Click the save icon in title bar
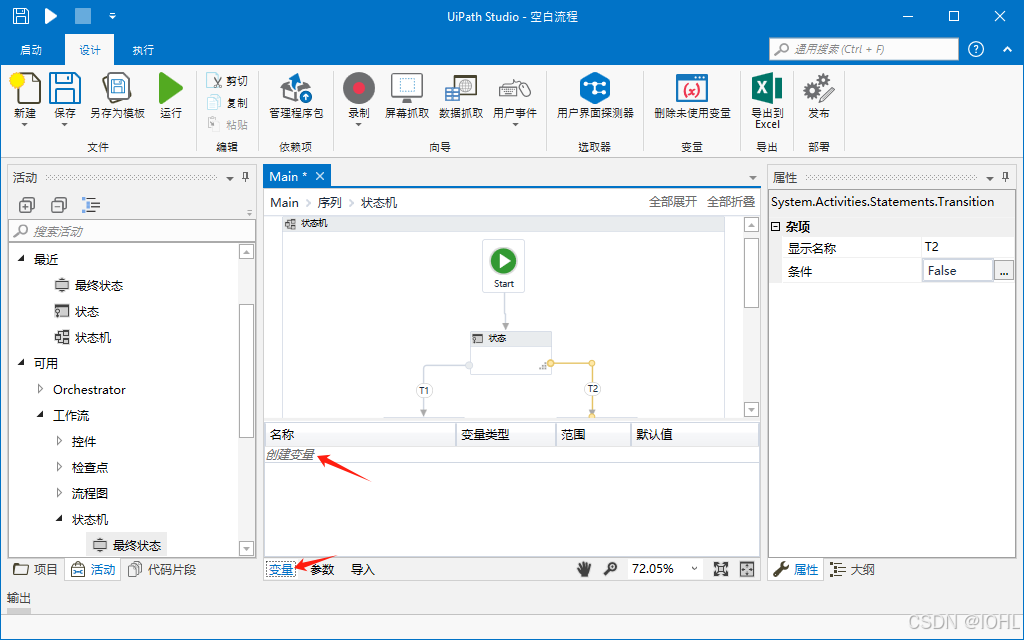The width and height of the screenshot is (1024, 640). (21, 16)
